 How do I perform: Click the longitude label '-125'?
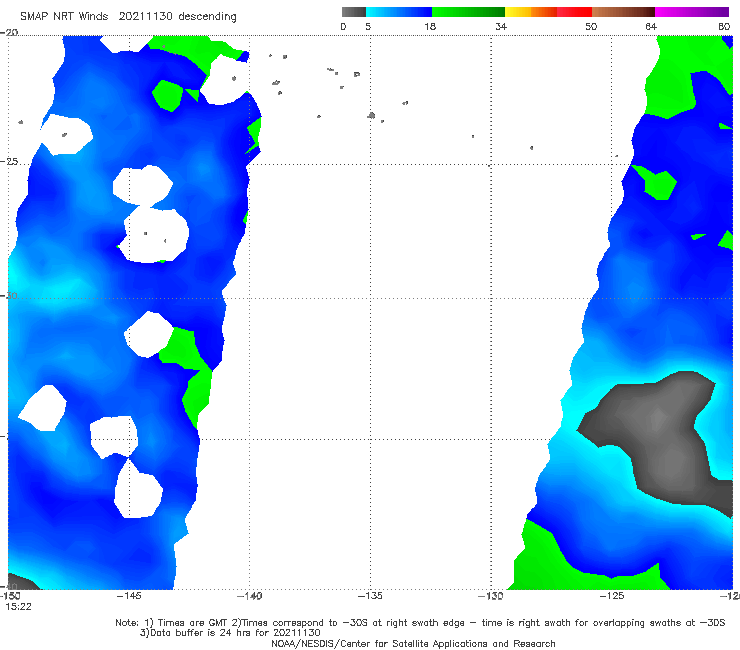tap(612, 596)
